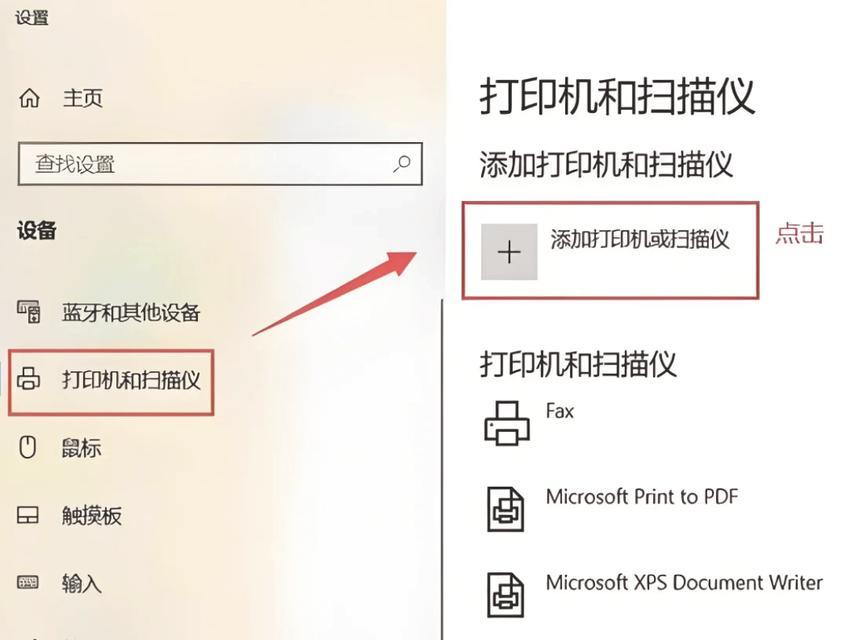851x640 pixels.
Task: Open the 鼠标 settings page
Action: (x=81, y=448)
